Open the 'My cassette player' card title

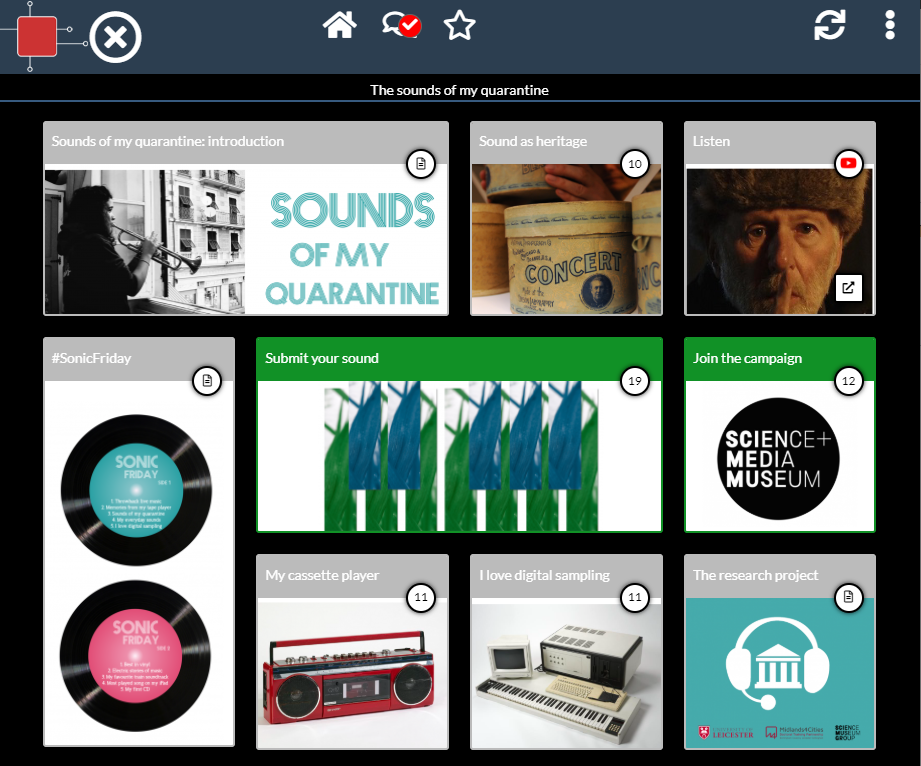322,575
